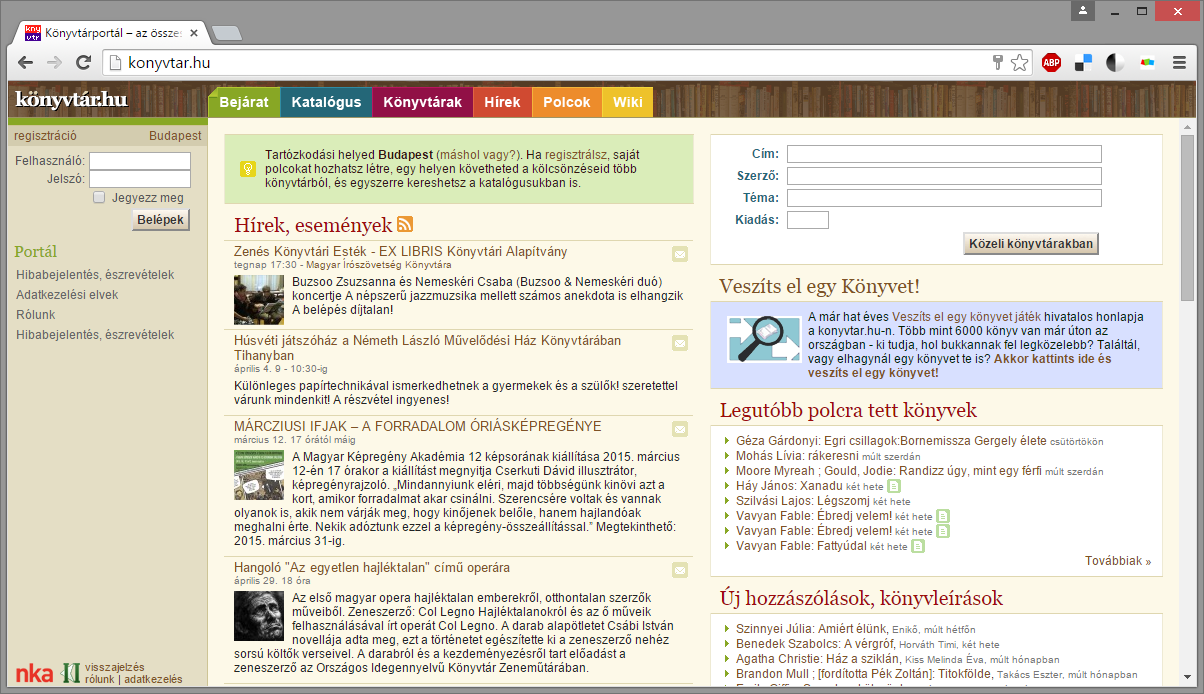Open the saved password key icon

click(x=997, y=63)
